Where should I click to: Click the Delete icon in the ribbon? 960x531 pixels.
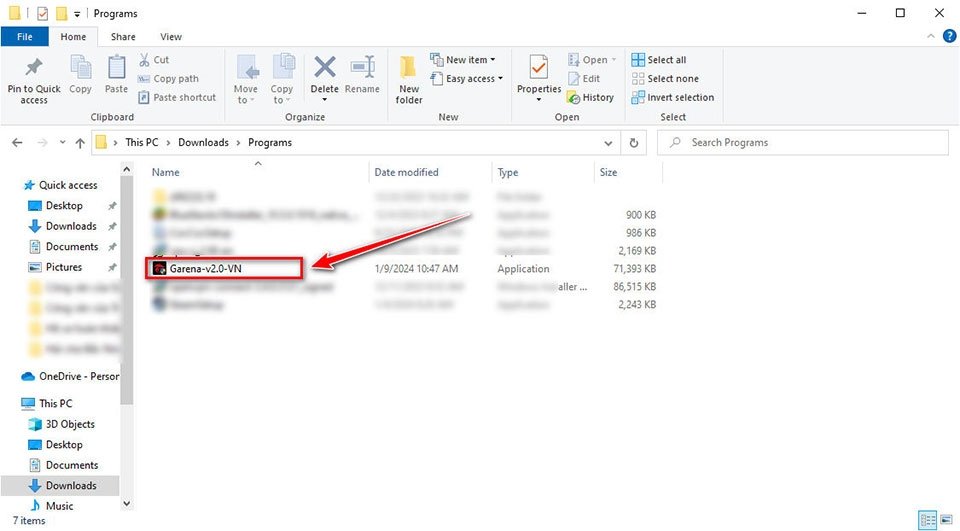tap(324, 67)
